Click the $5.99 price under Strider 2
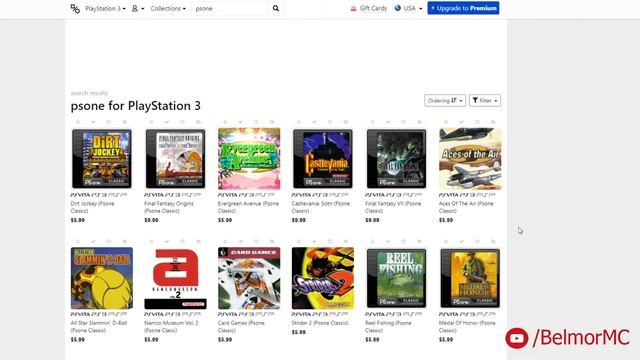Viewport: 640px width, 360px height. pos(298,332)
